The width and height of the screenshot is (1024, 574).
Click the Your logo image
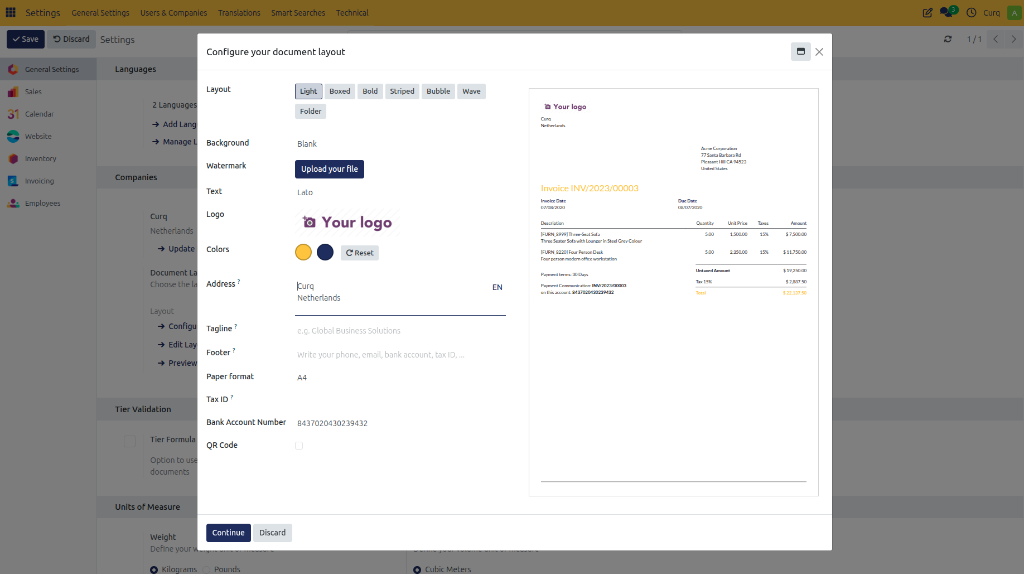347,223
